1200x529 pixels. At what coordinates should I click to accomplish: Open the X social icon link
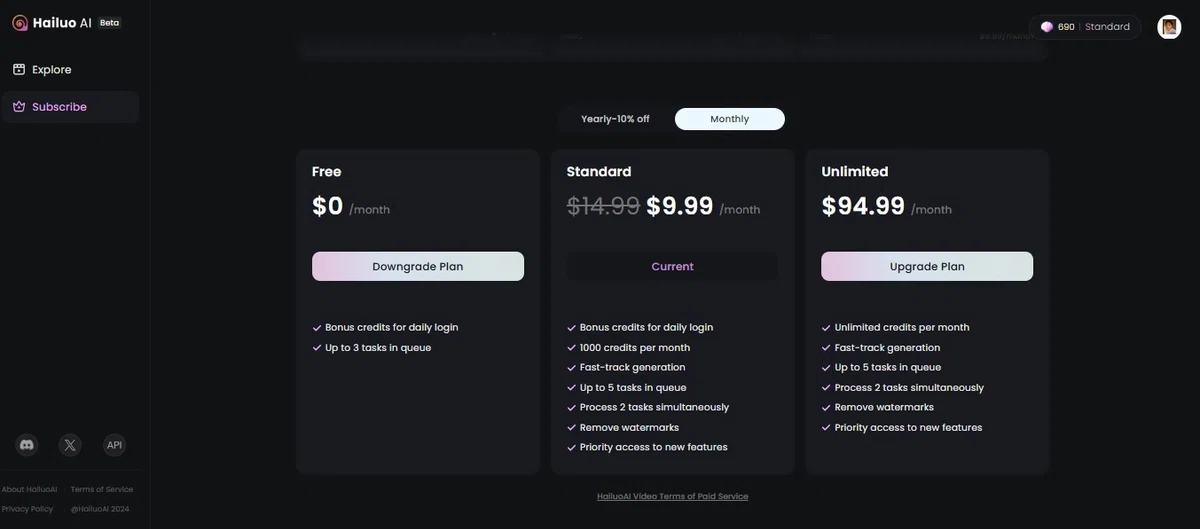(x=70, y=445)
